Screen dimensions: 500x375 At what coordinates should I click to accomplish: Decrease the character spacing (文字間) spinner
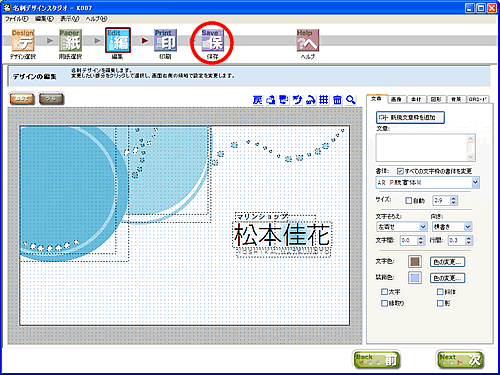421,243
